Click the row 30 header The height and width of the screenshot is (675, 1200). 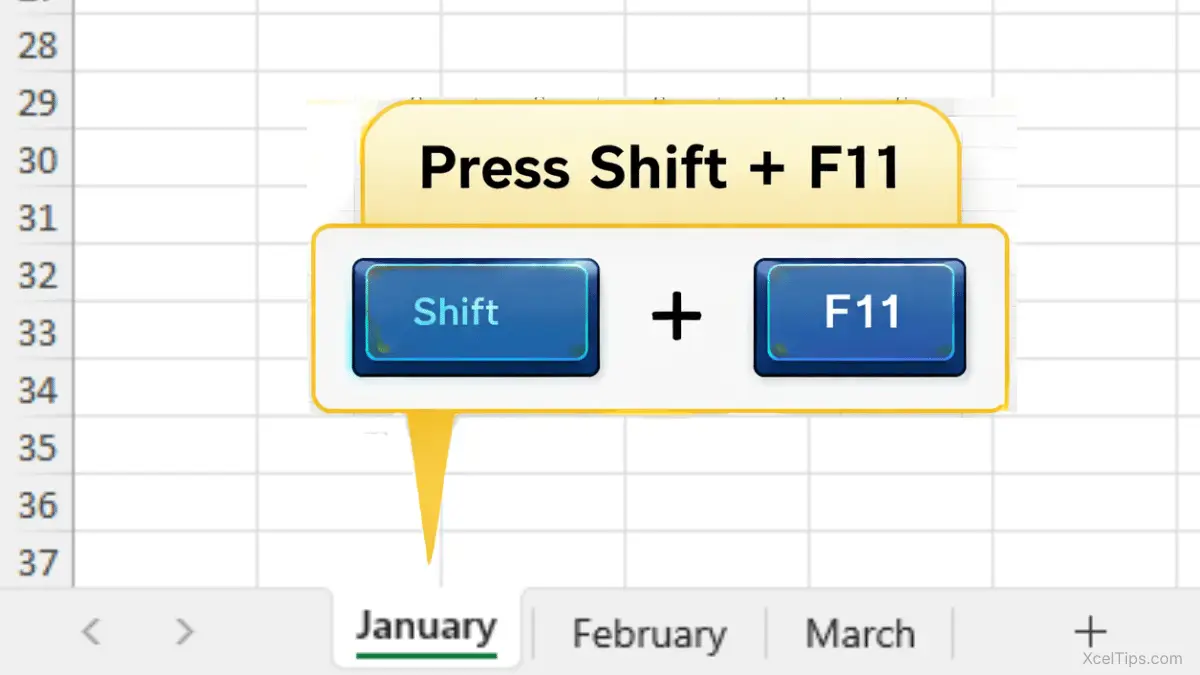tap(37, 160)
